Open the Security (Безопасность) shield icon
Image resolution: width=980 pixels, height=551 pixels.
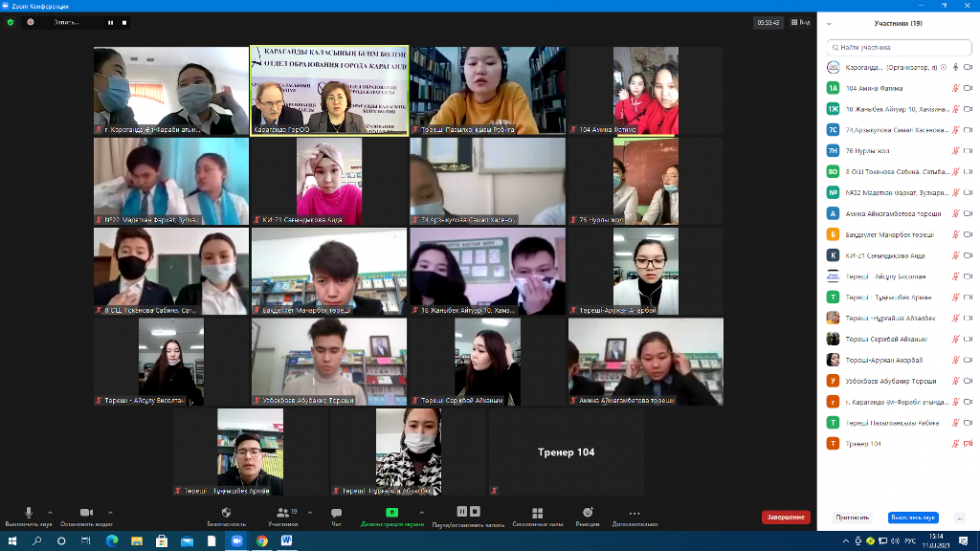(226, 514)
